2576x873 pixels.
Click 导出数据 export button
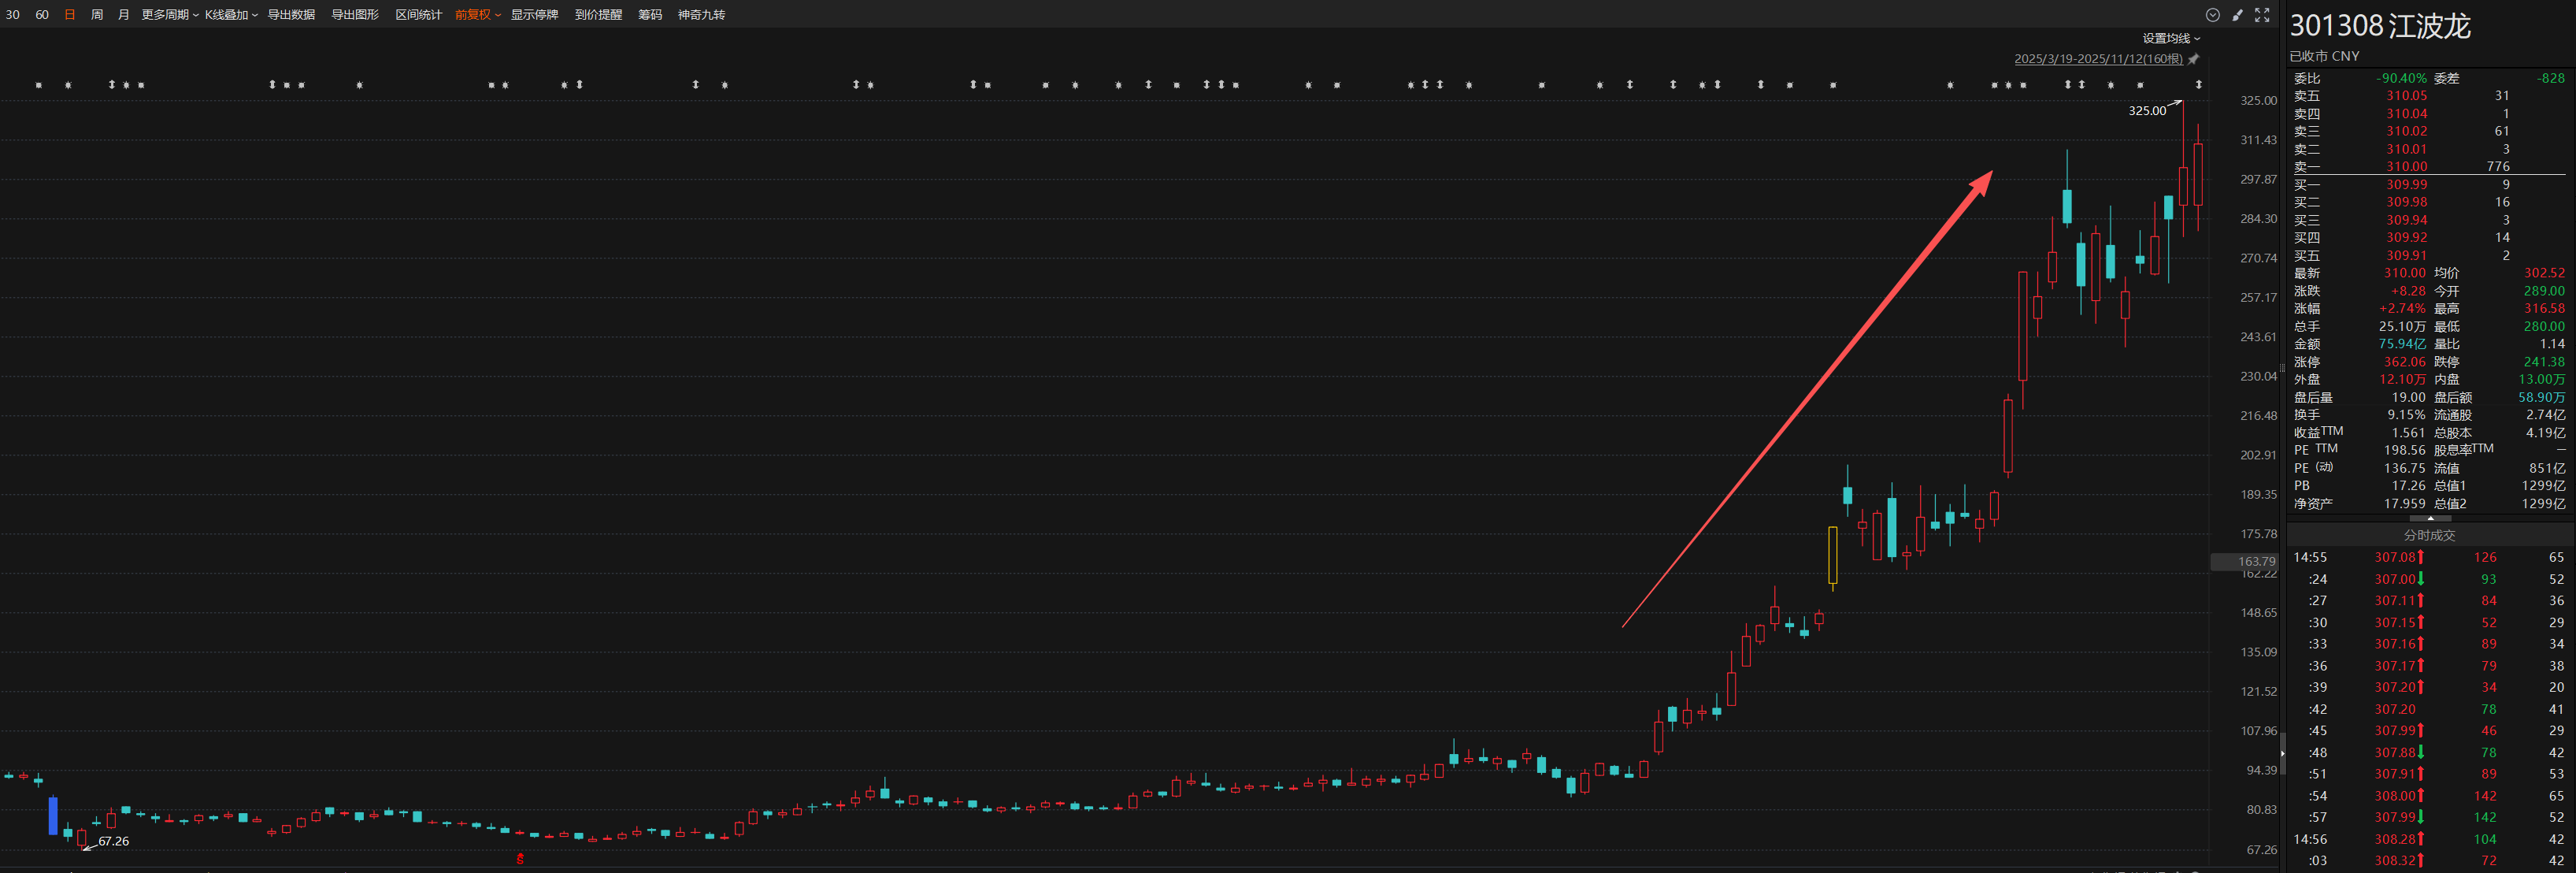coord(291,15)
